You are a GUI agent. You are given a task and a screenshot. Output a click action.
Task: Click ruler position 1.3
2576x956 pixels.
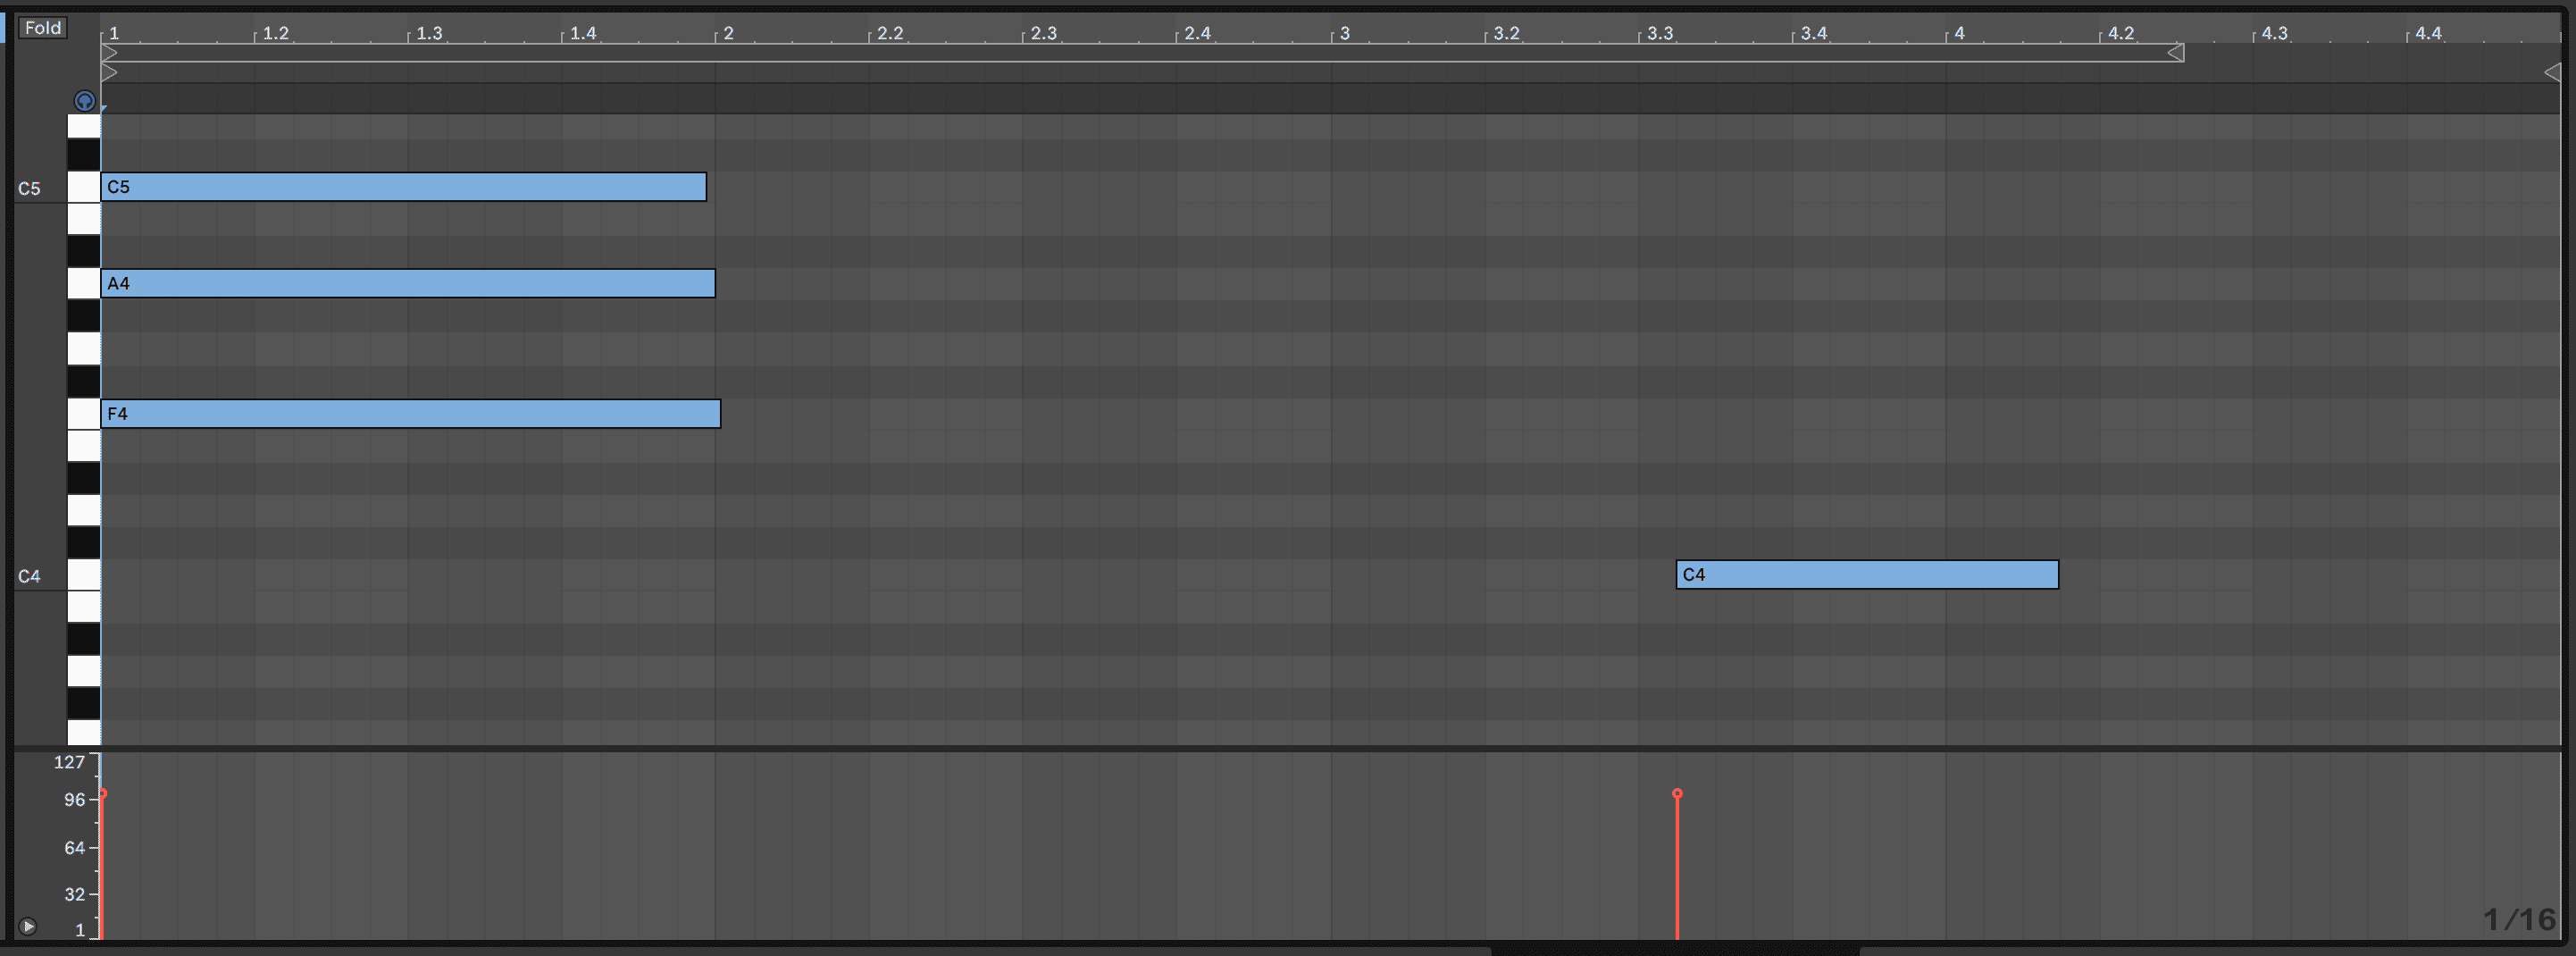[429, 33]
